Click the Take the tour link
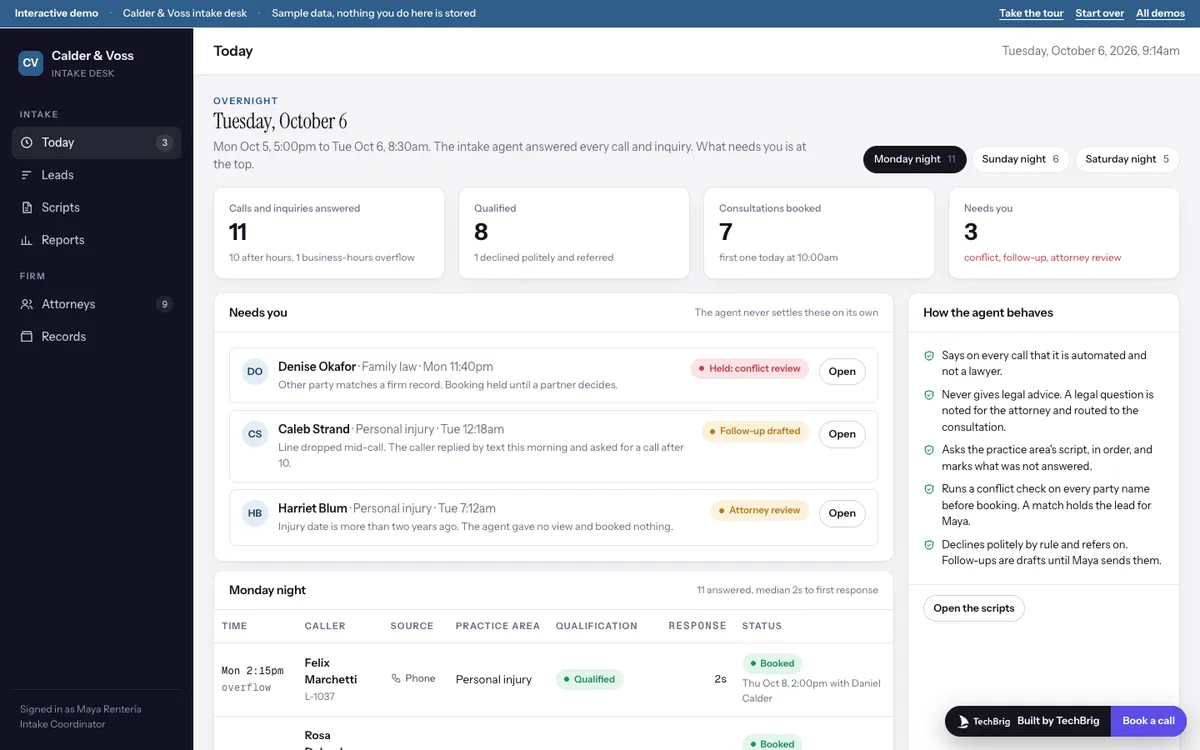Image resolution: width=1200 pixels, height=750 pixels. (1031, 13)
